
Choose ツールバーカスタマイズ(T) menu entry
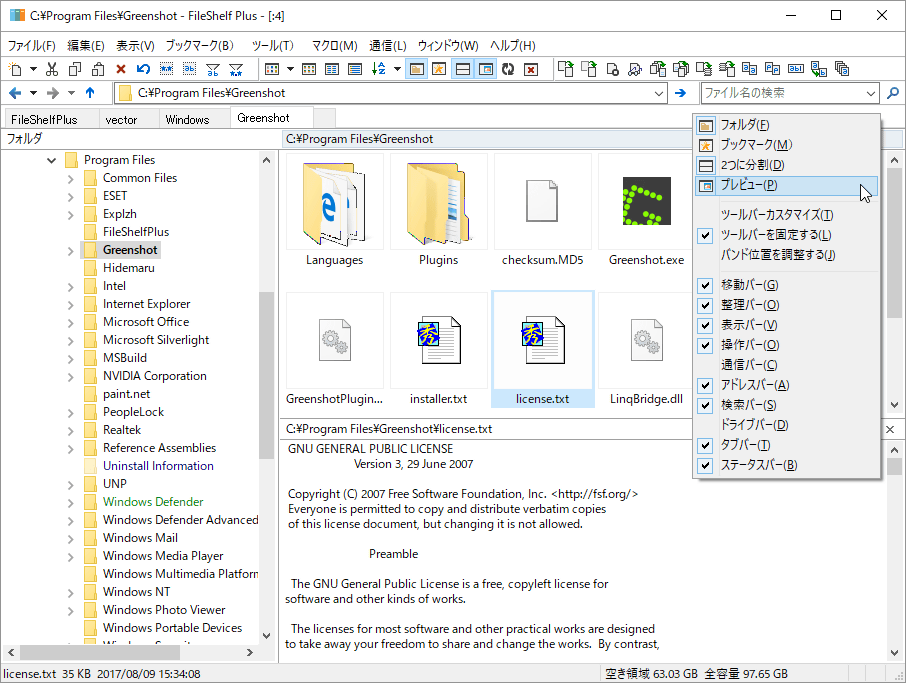(787, 215)
